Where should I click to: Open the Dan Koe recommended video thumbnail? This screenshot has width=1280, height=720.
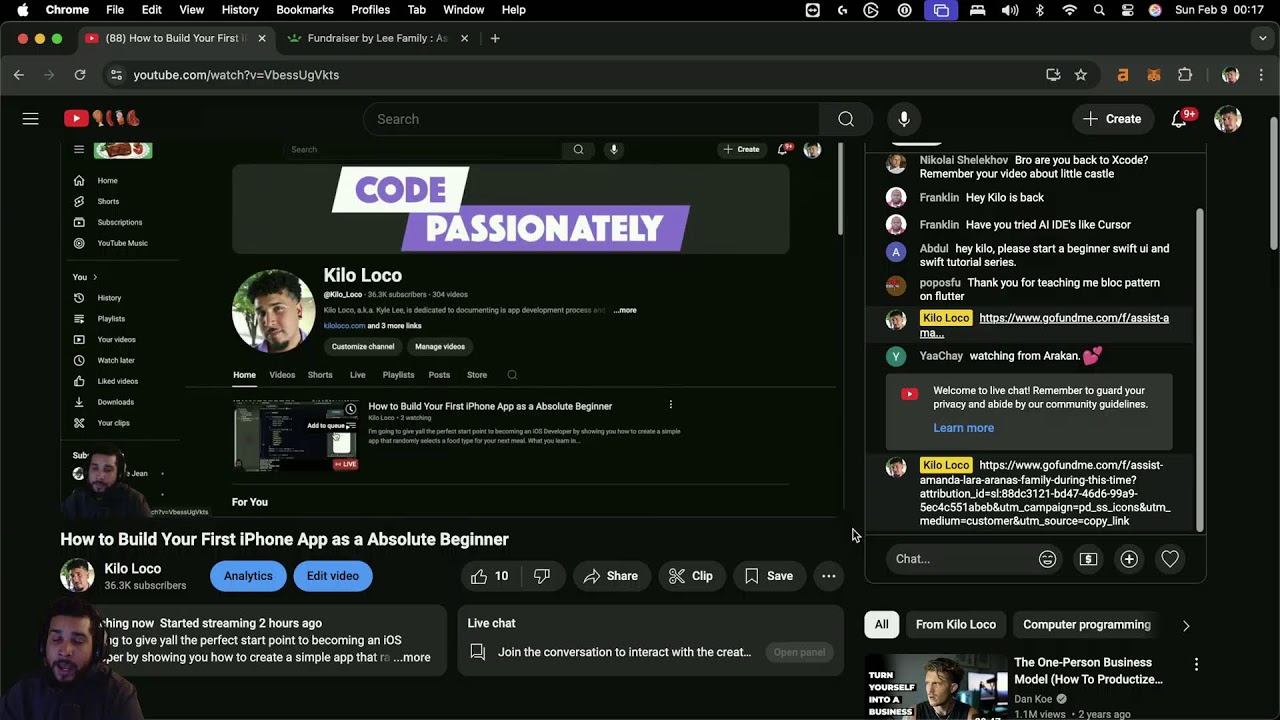tap(937, 687)
